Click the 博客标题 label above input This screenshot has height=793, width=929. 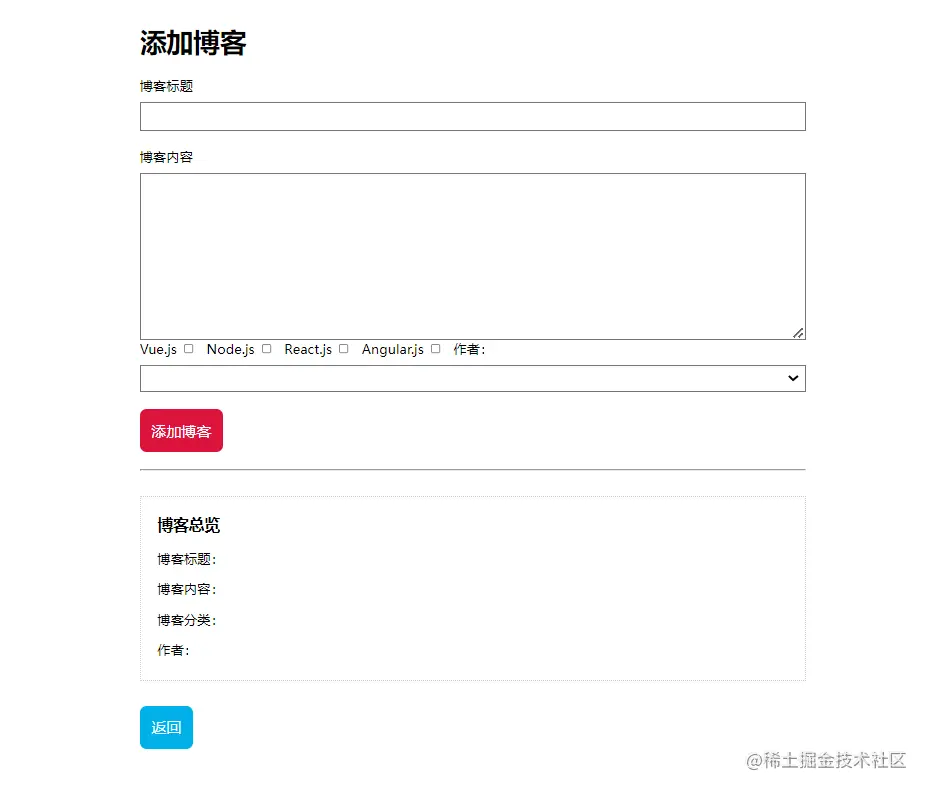[167, 86]
